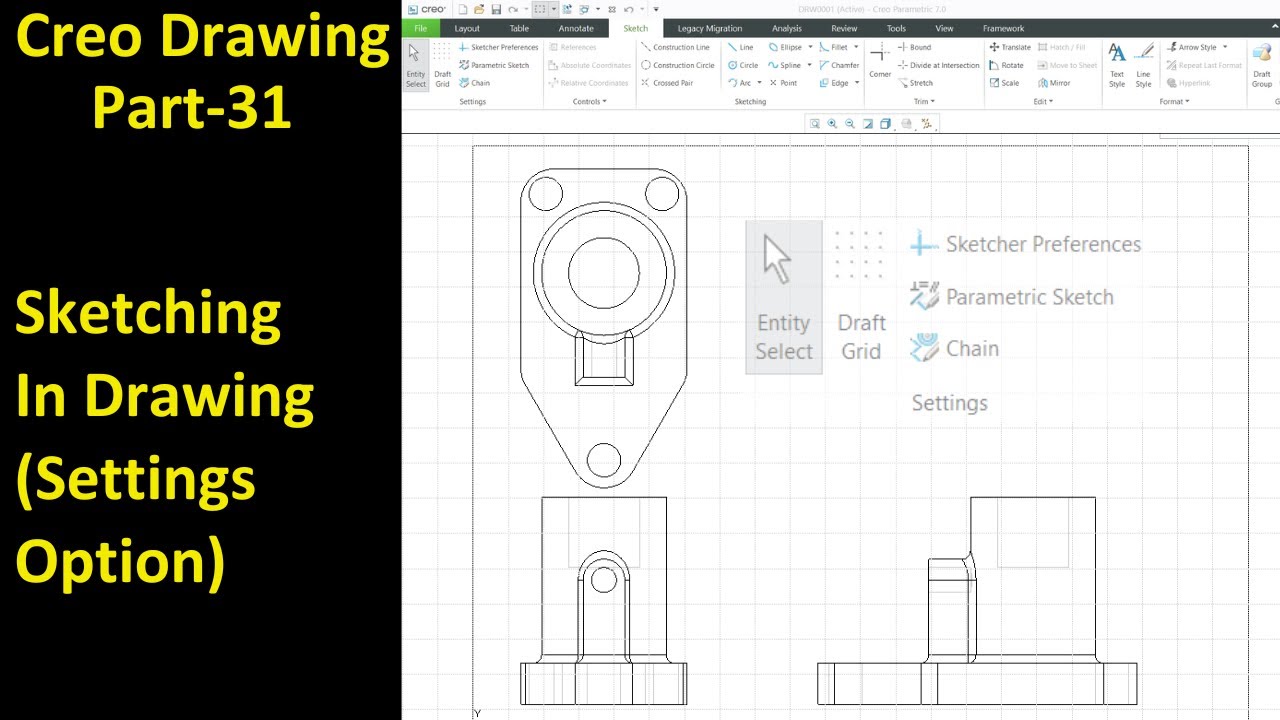Expand the Trim group overflow
The image size is (1280, 720).
[x=925, y=101]
